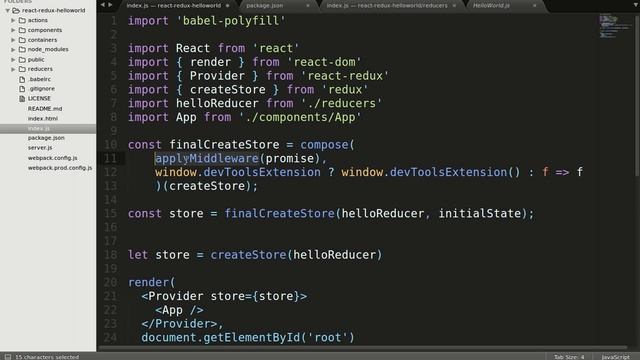Click compose( on line 10
640x360 pixels.
click(x=327, y=145)
